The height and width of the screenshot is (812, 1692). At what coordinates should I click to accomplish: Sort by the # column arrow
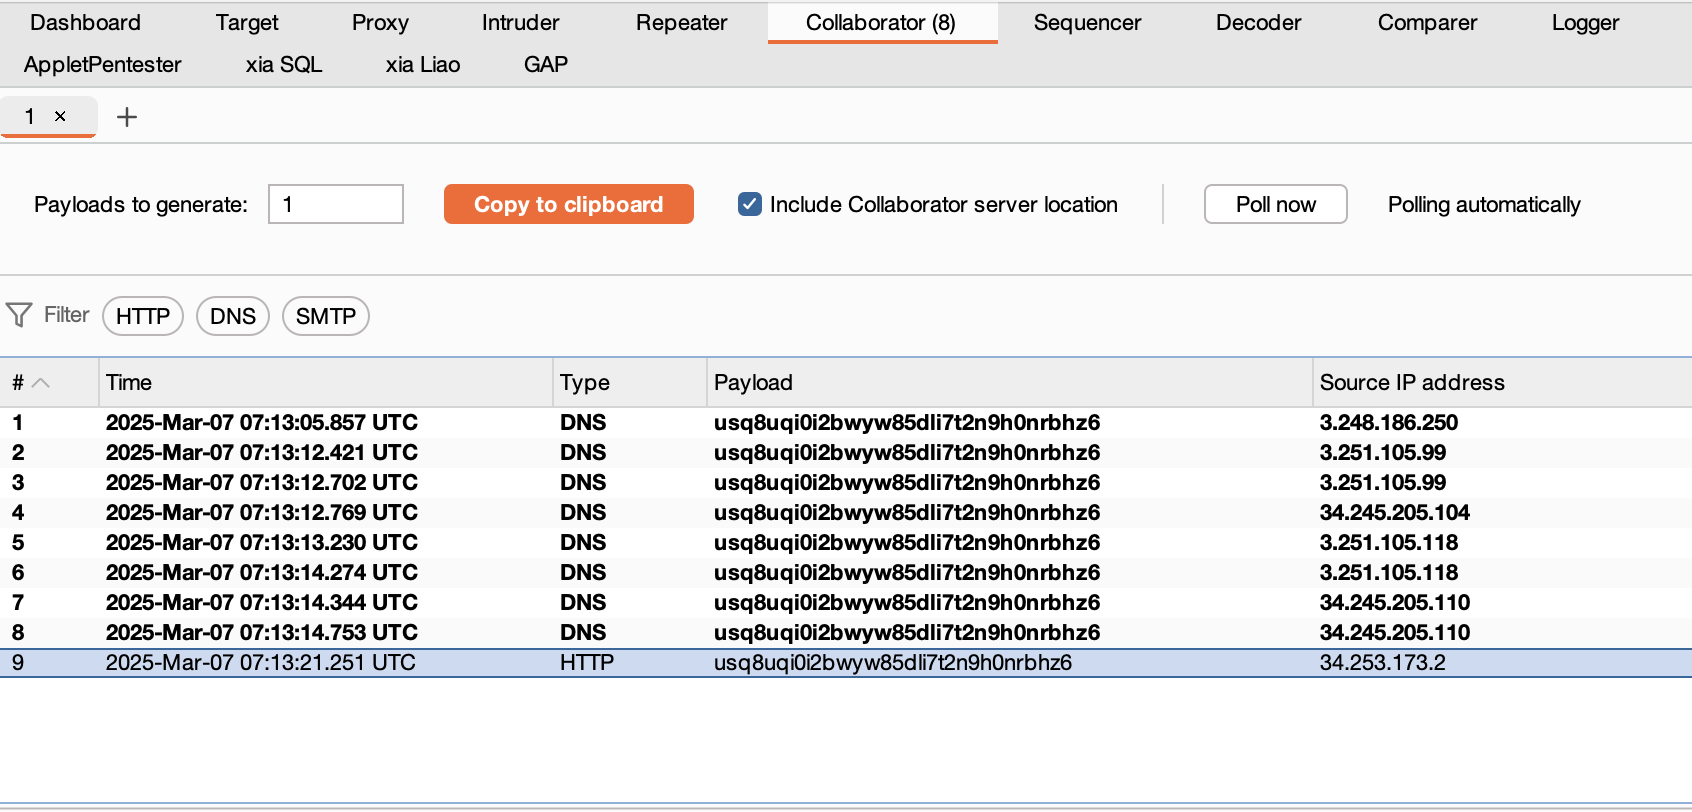click(x=40, y=383)
